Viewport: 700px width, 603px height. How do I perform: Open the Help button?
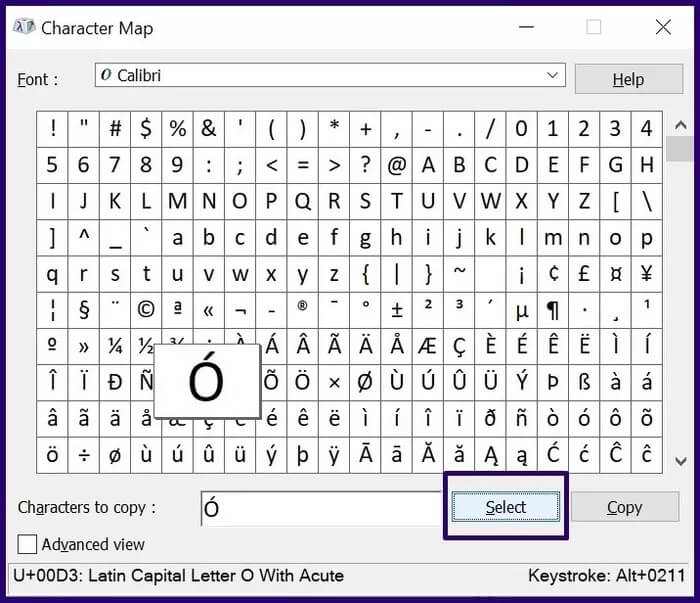[x=629, y=79]
